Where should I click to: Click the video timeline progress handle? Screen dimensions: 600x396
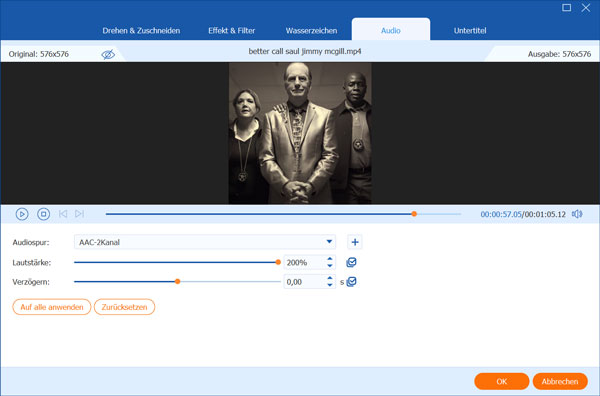(414, 214)
